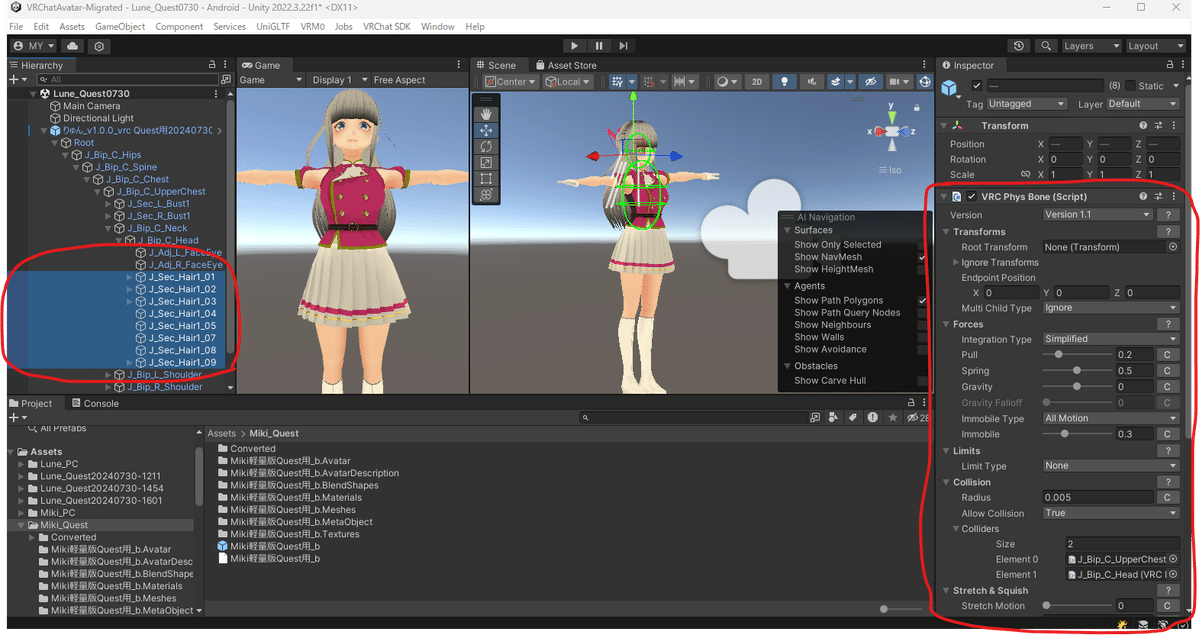Open Allow Collision dropdown (True)
Screen dimensions: 1200x635
1111,513
